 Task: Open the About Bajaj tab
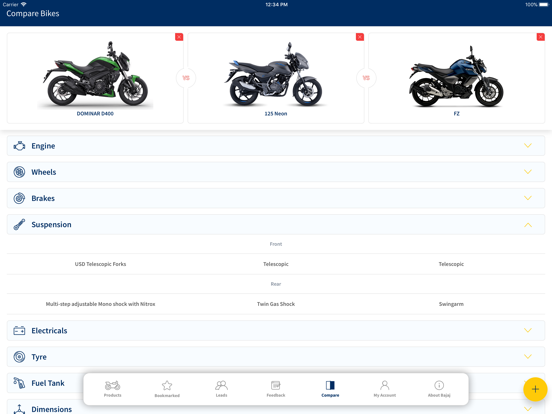coord(439,389)
